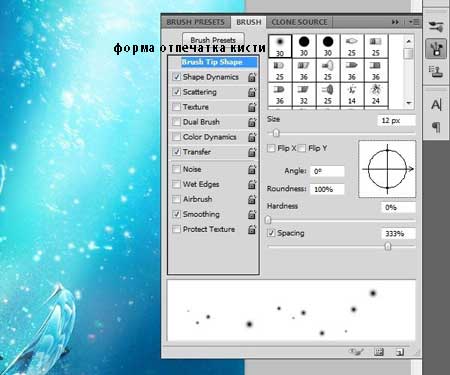
Task: Click the lock icon next to Texture
Action: pos(252,107)
